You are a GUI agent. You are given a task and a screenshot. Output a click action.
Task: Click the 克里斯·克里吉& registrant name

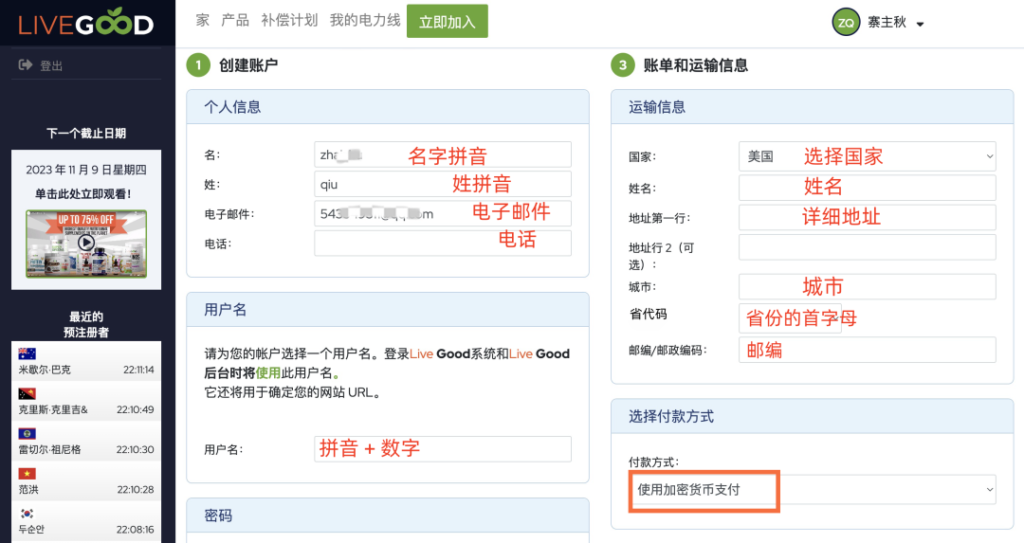[53, 410]
